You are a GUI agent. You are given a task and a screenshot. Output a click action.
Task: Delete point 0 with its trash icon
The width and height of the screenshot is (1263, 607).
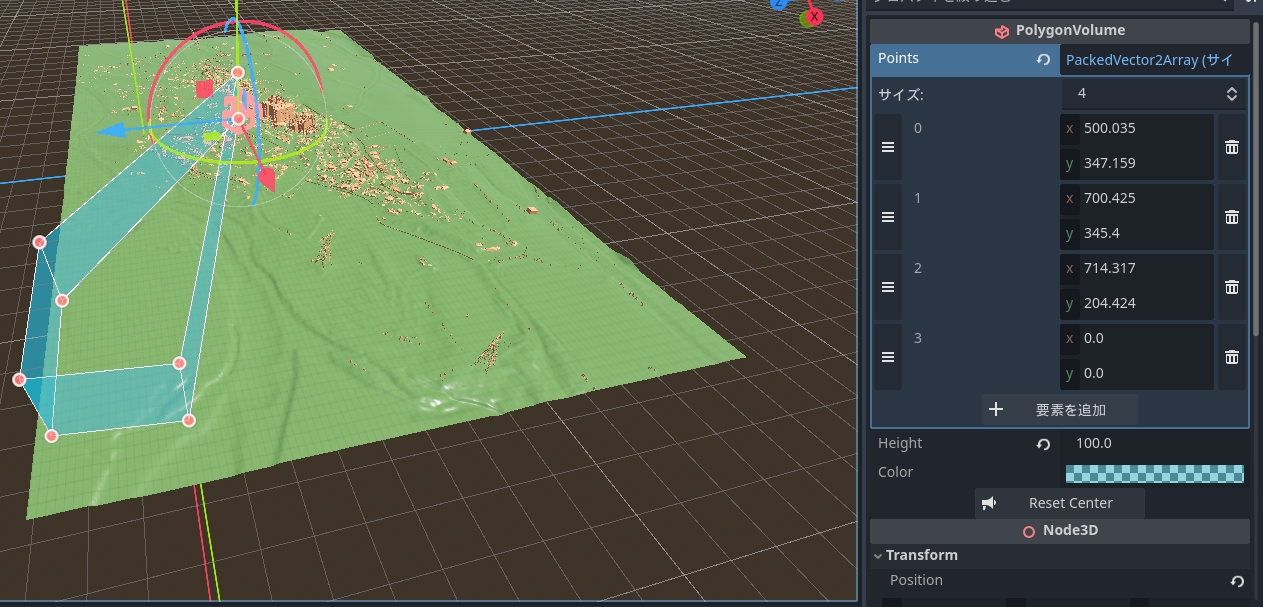1231,147
